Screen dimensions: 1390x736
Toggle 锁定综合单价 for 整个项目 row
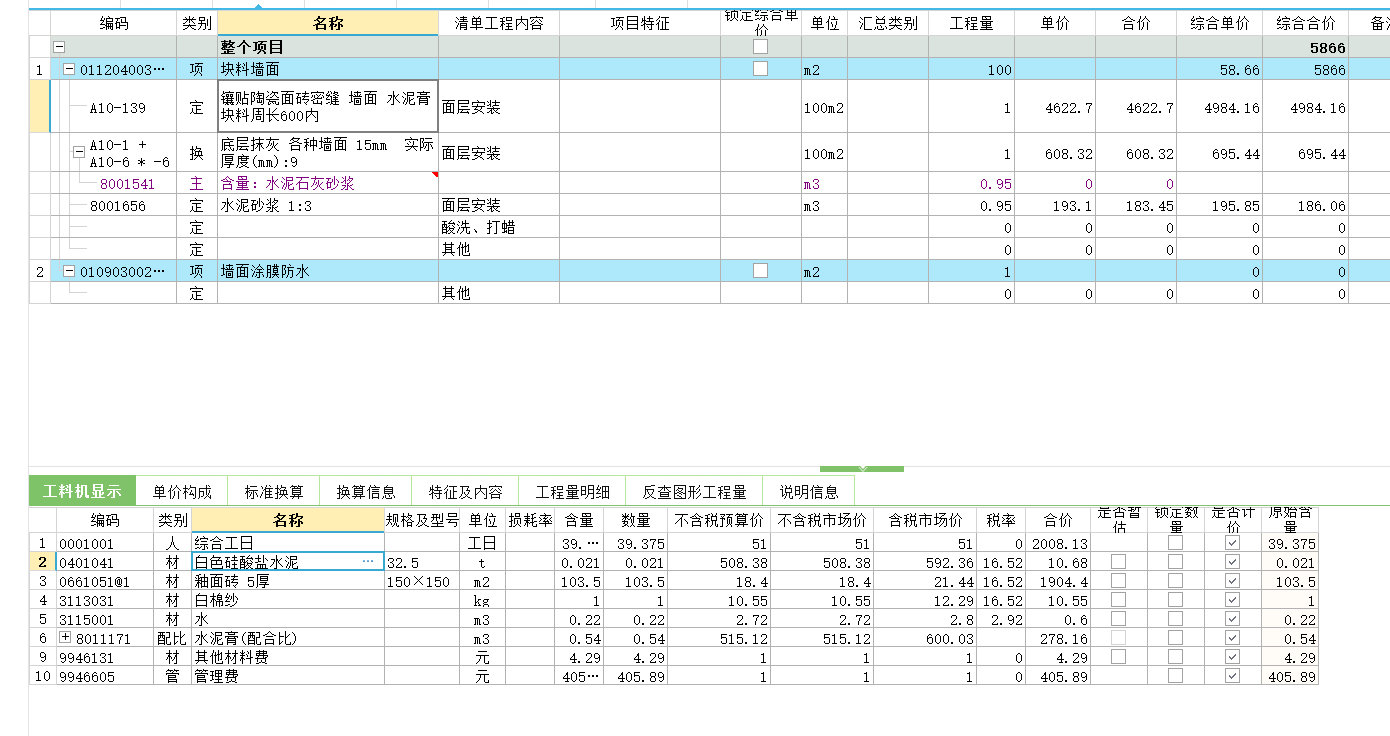(x=761, y=46)
